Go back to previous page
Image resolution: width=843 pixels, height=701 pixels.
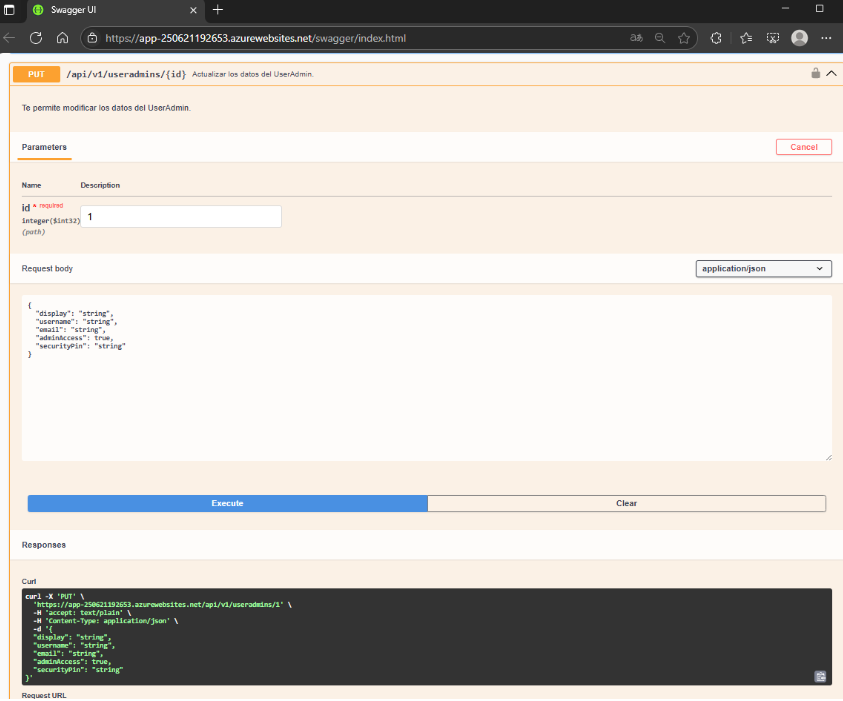click(x=9, y=38)
